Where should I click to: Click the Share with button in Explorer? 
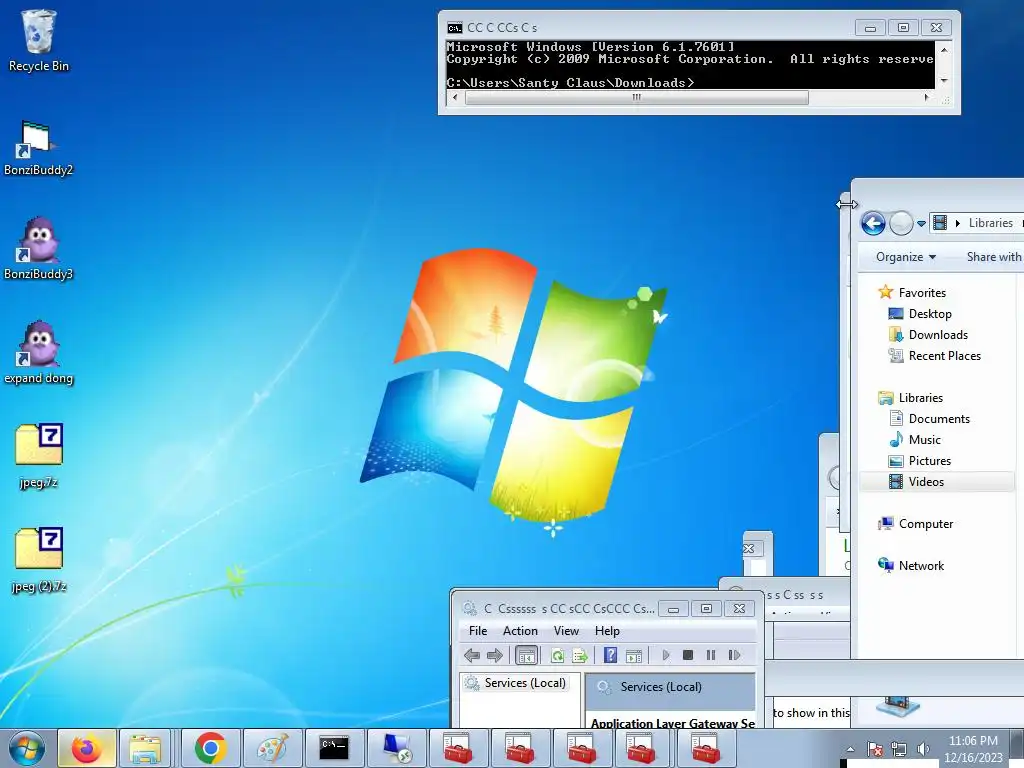pyautogui.click(x=993, y=257)
